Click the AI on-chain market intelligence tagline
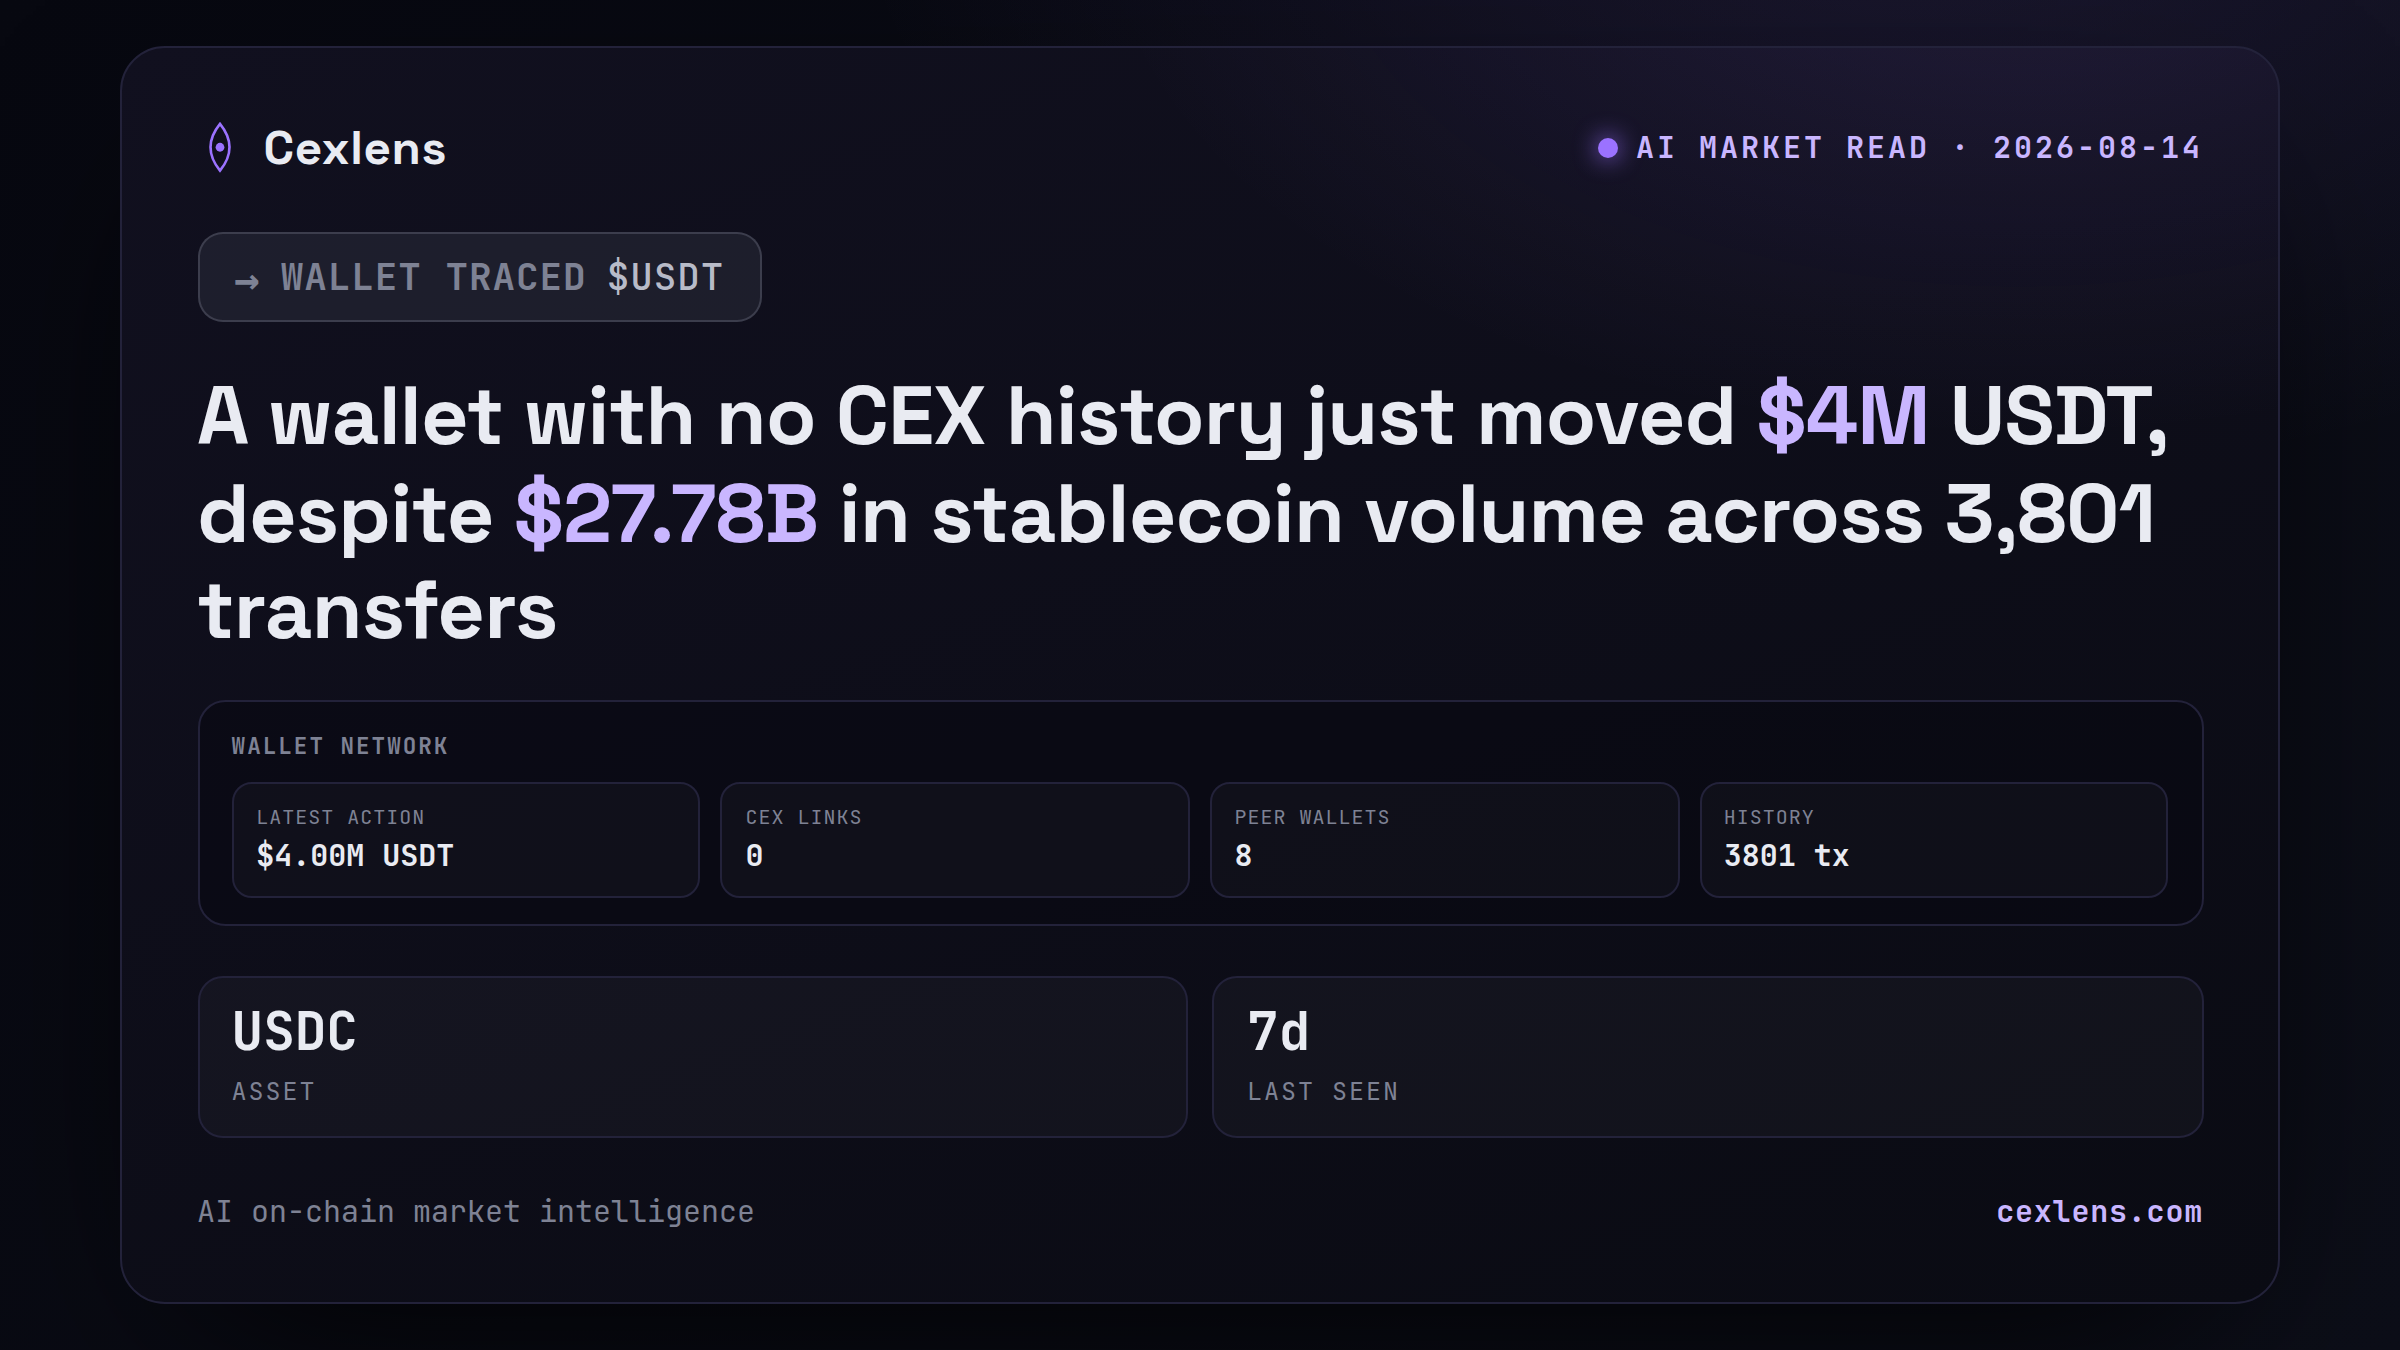The width and height of the screenshot is (2400, 1350). click(x=476, y=1211)
